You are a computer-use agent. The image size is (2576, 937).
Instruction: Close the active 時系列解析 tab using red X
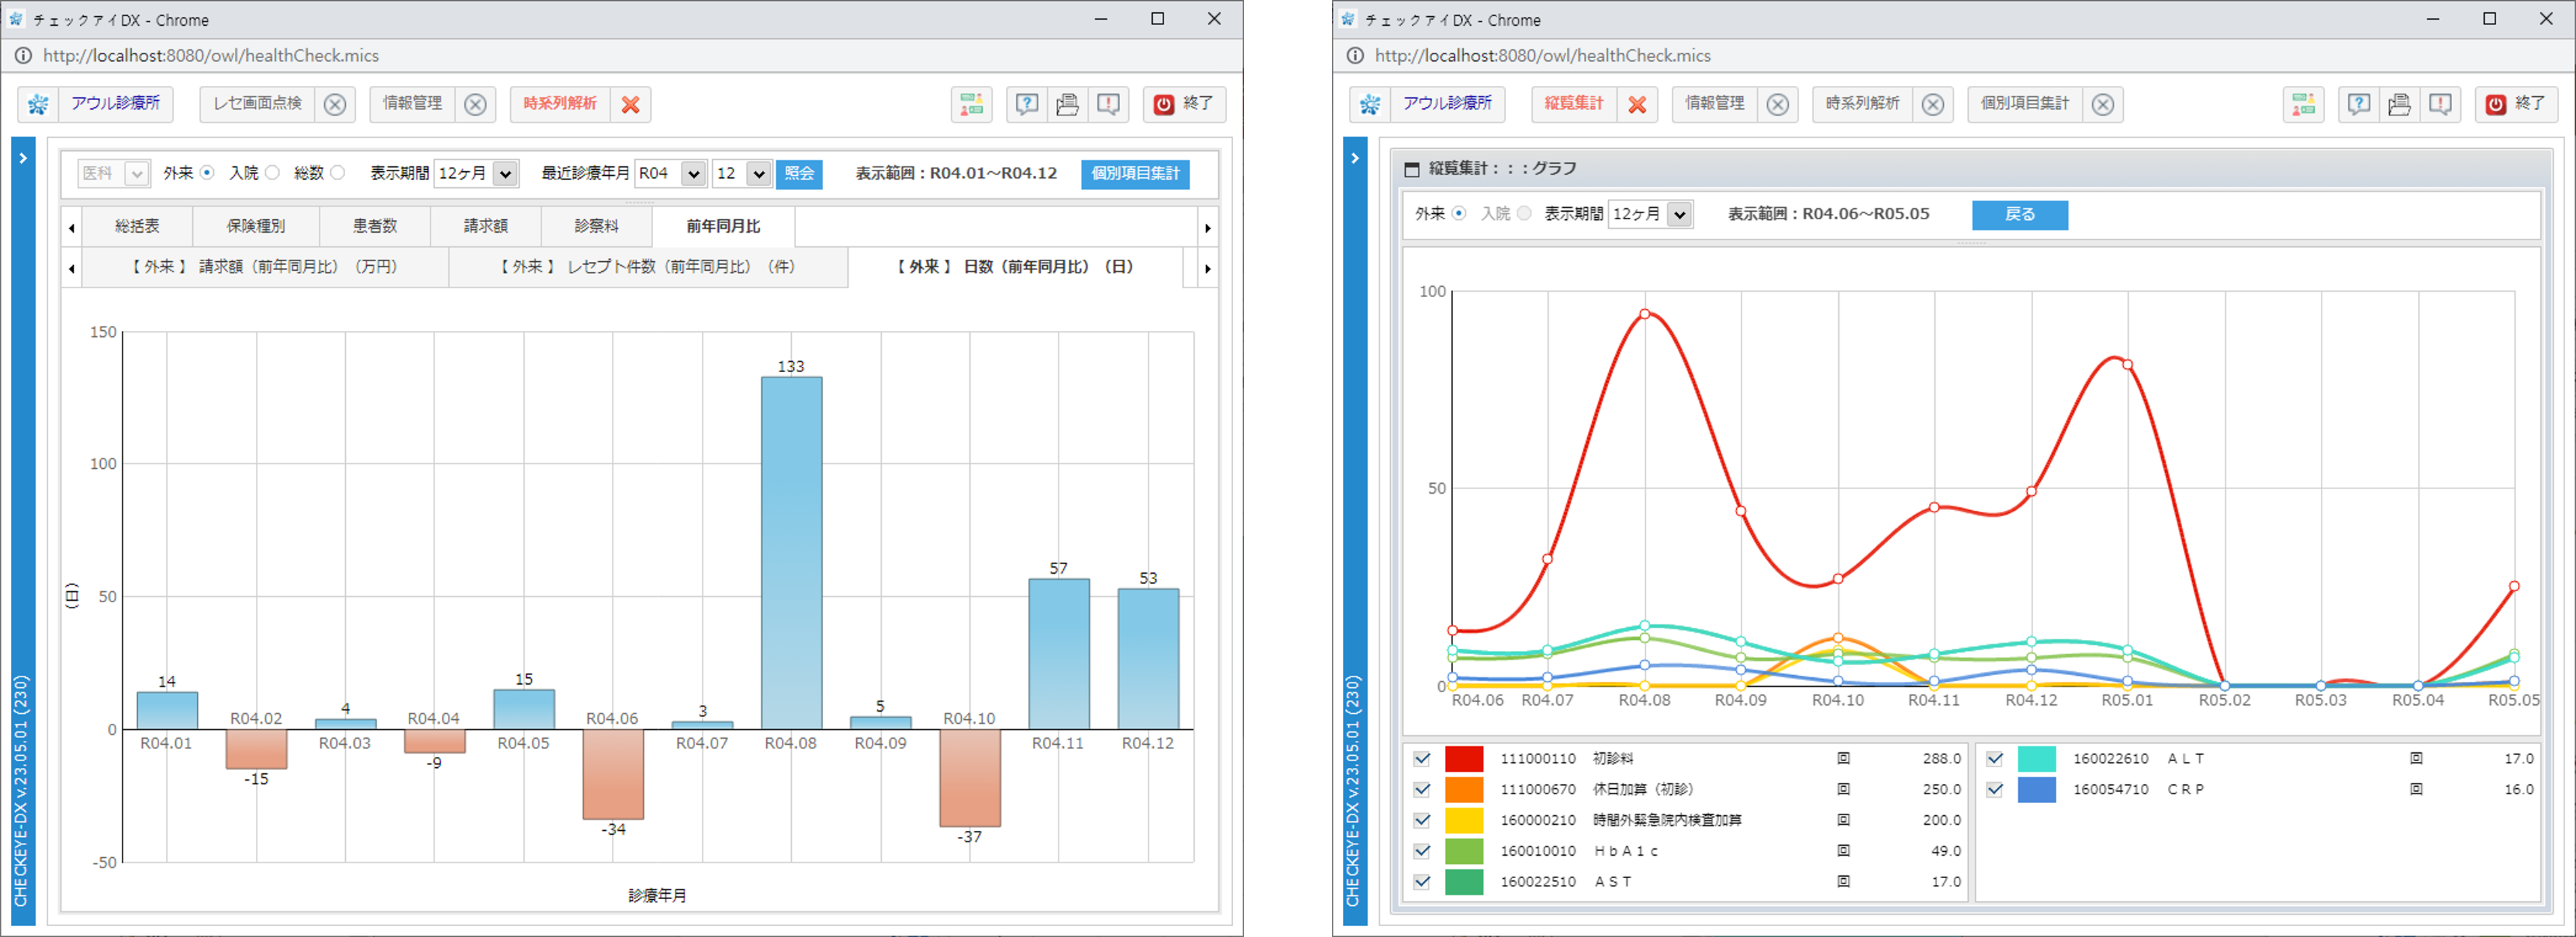tap(630, 104)
